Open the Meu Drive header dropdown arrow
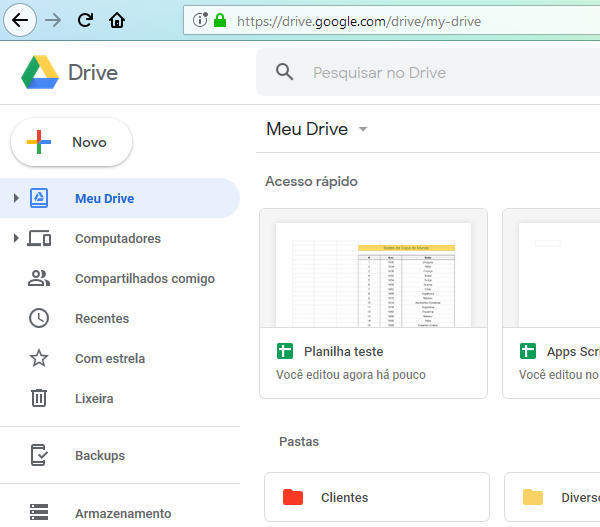 [363, 129]
